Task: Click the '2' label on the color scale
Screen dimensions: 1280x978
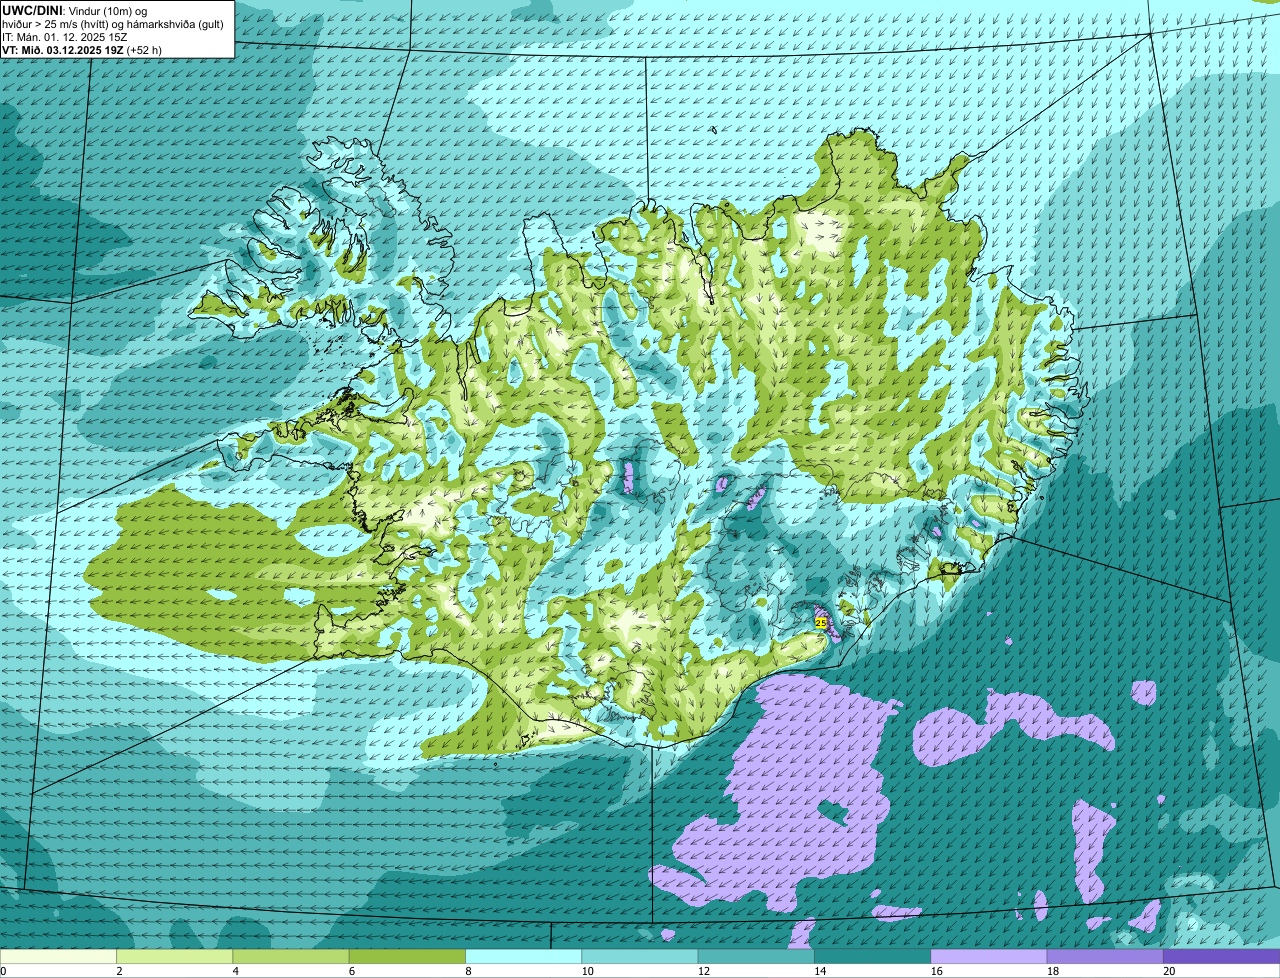Action: pyautogui.click(x=119, y=971)
